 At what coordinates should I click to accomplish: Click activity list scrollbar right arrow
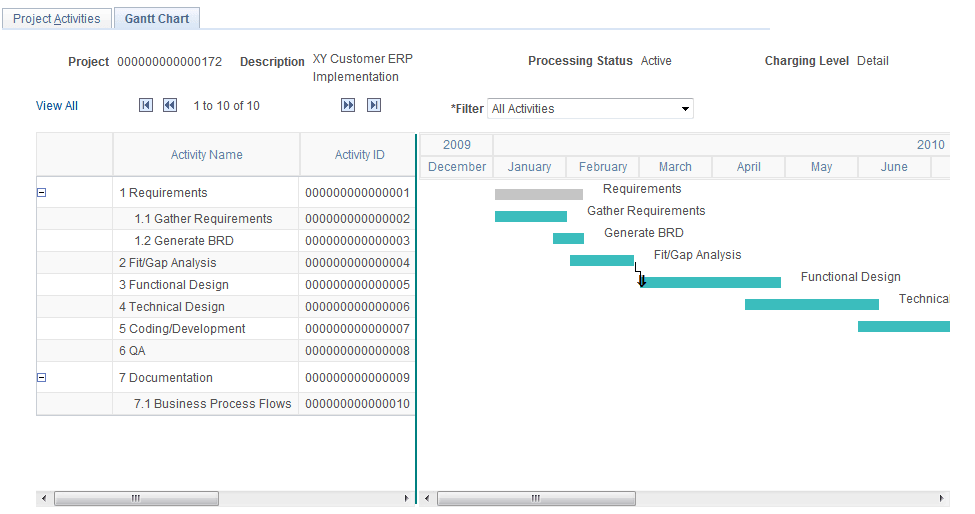point(407,498)
